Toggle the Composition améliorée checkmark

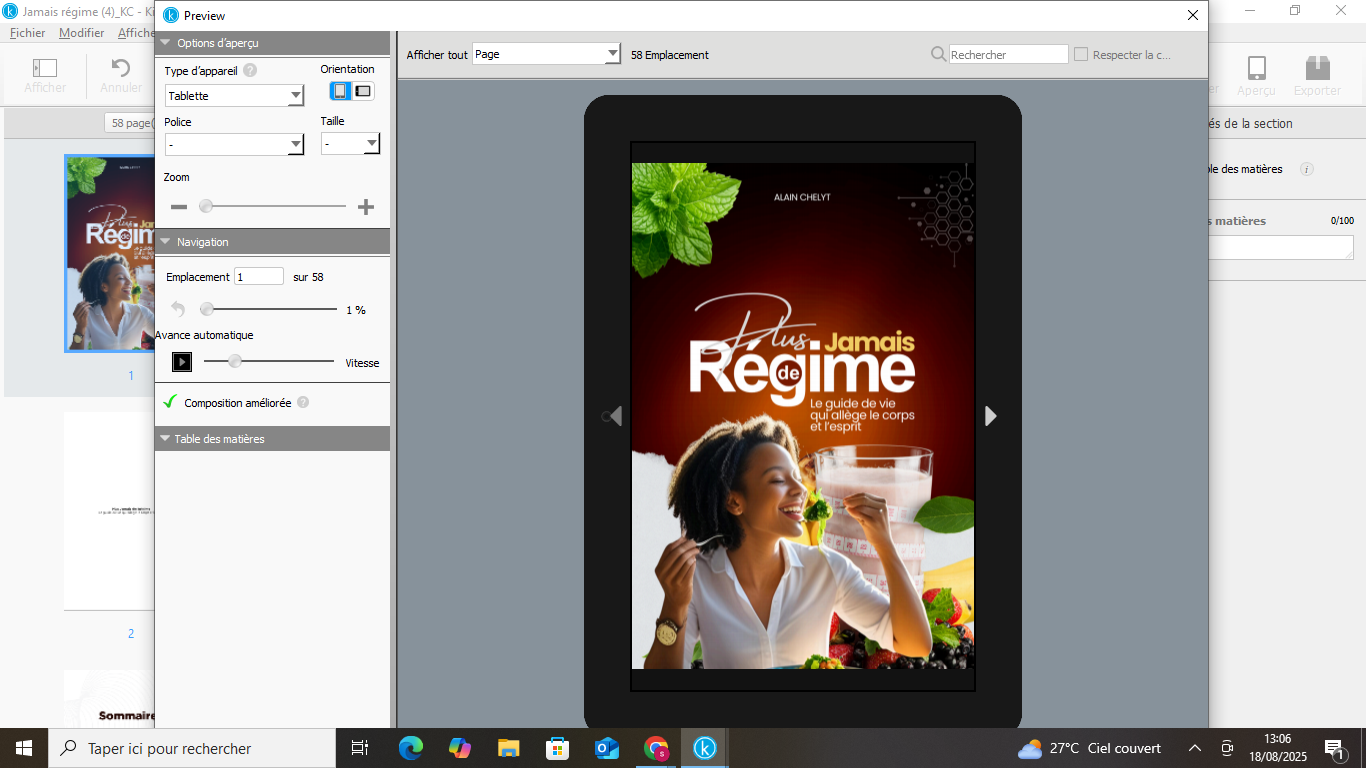170,402
